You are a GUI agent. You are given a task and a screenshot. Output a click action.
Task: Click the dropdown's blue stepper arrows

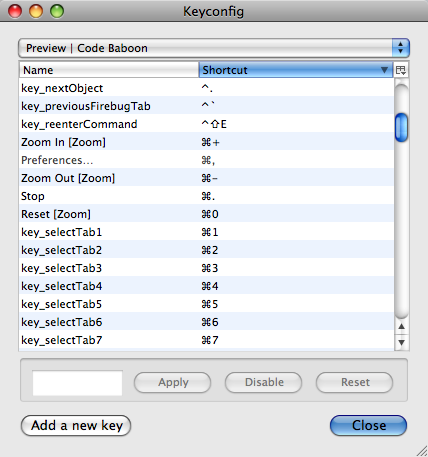tap(400, 48)
